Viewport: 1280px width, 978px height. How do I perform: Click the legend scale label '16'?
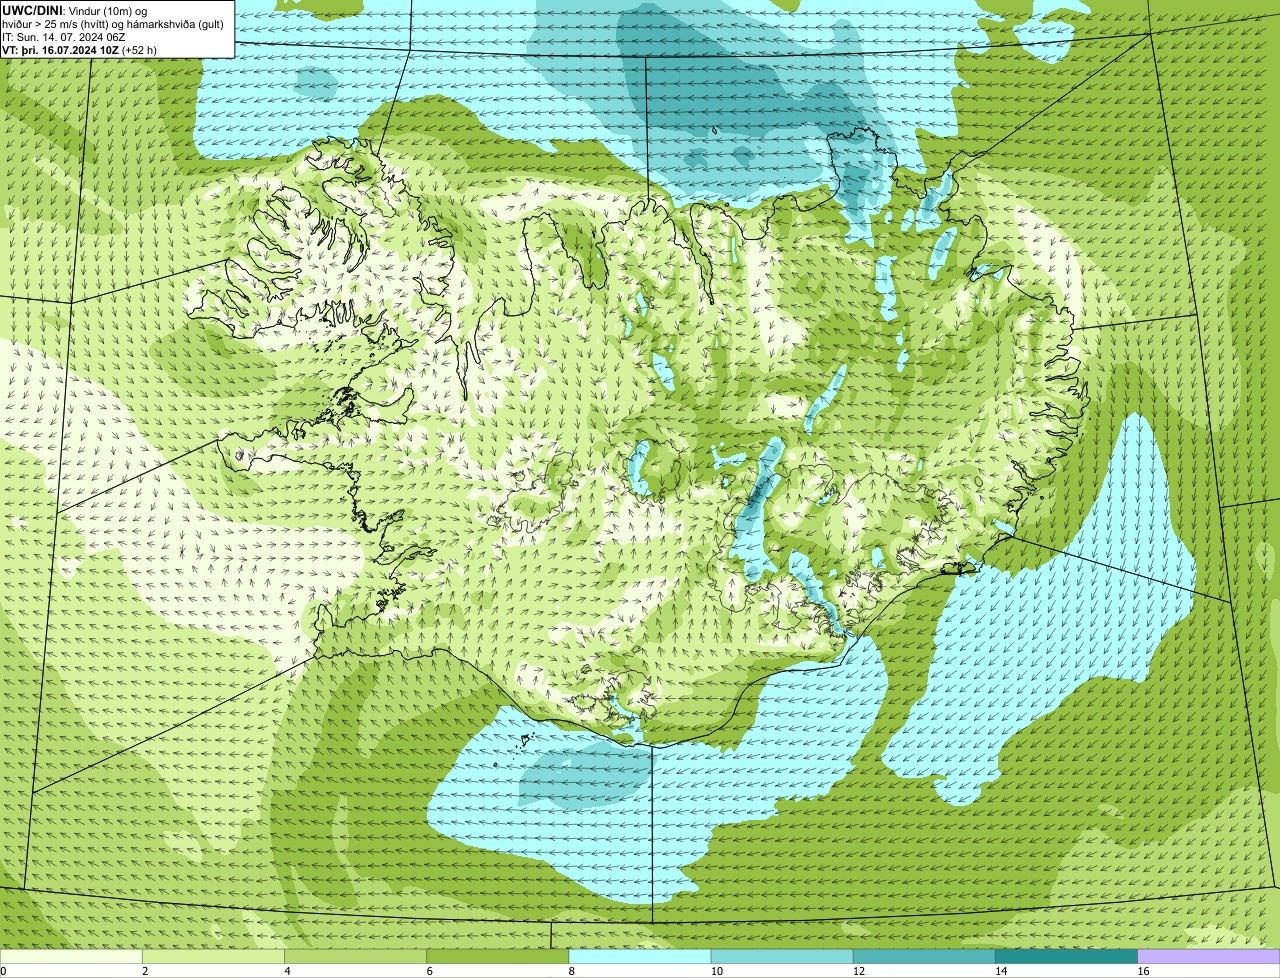point(1143,971)
